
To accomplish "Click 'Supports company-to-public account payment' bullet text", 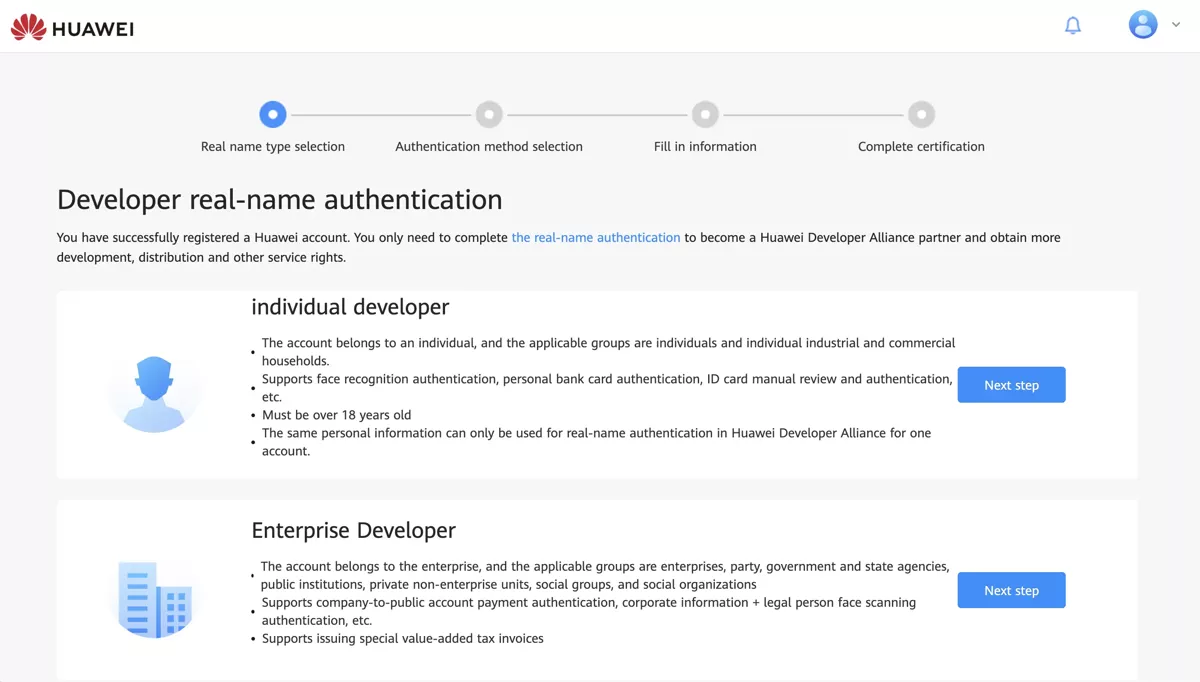I will coord(589,611).
